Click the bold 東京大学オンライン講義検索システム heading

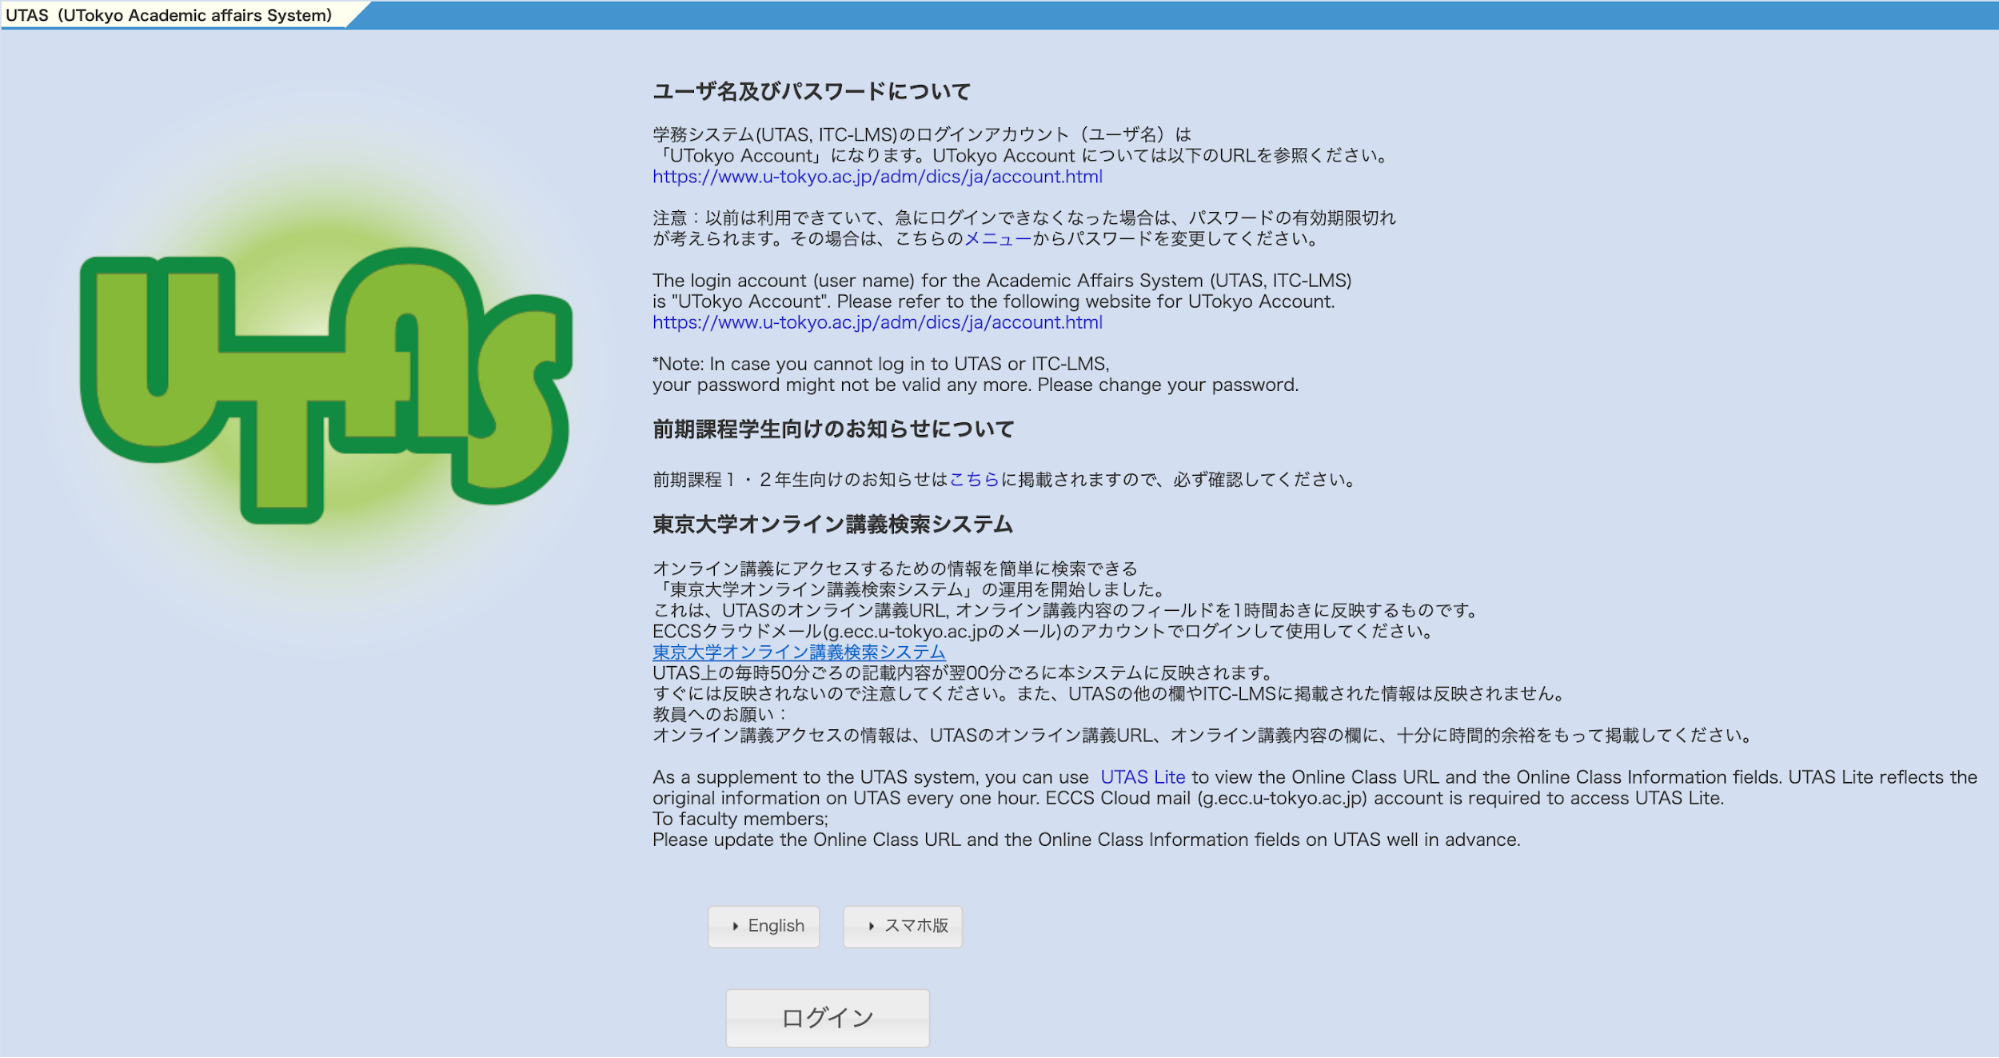coord(833,525)
